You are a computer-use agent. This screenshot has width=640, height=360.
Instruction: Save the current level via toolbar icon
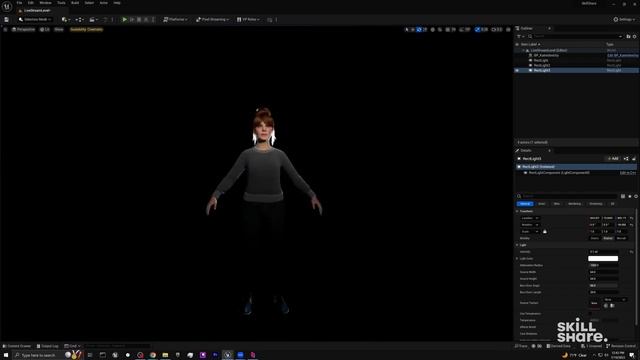pos(7,20)
